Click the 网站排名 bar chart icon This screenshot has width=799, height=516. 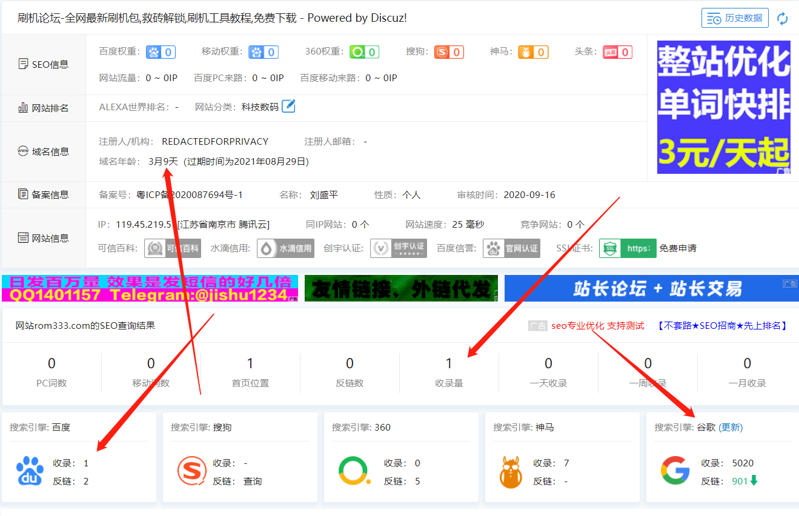[23, 107]
